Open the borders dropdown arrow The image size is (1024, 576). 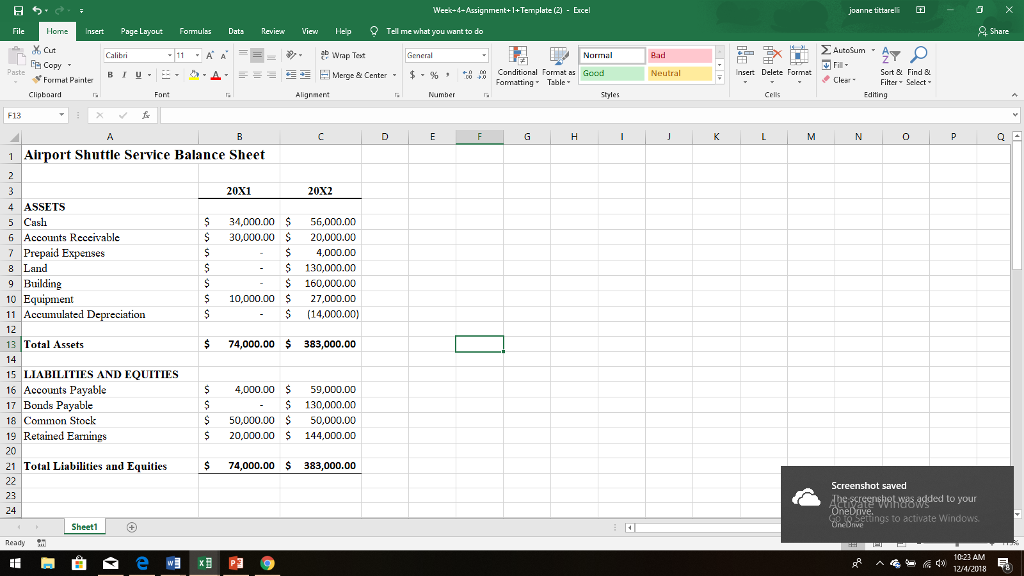176,75
